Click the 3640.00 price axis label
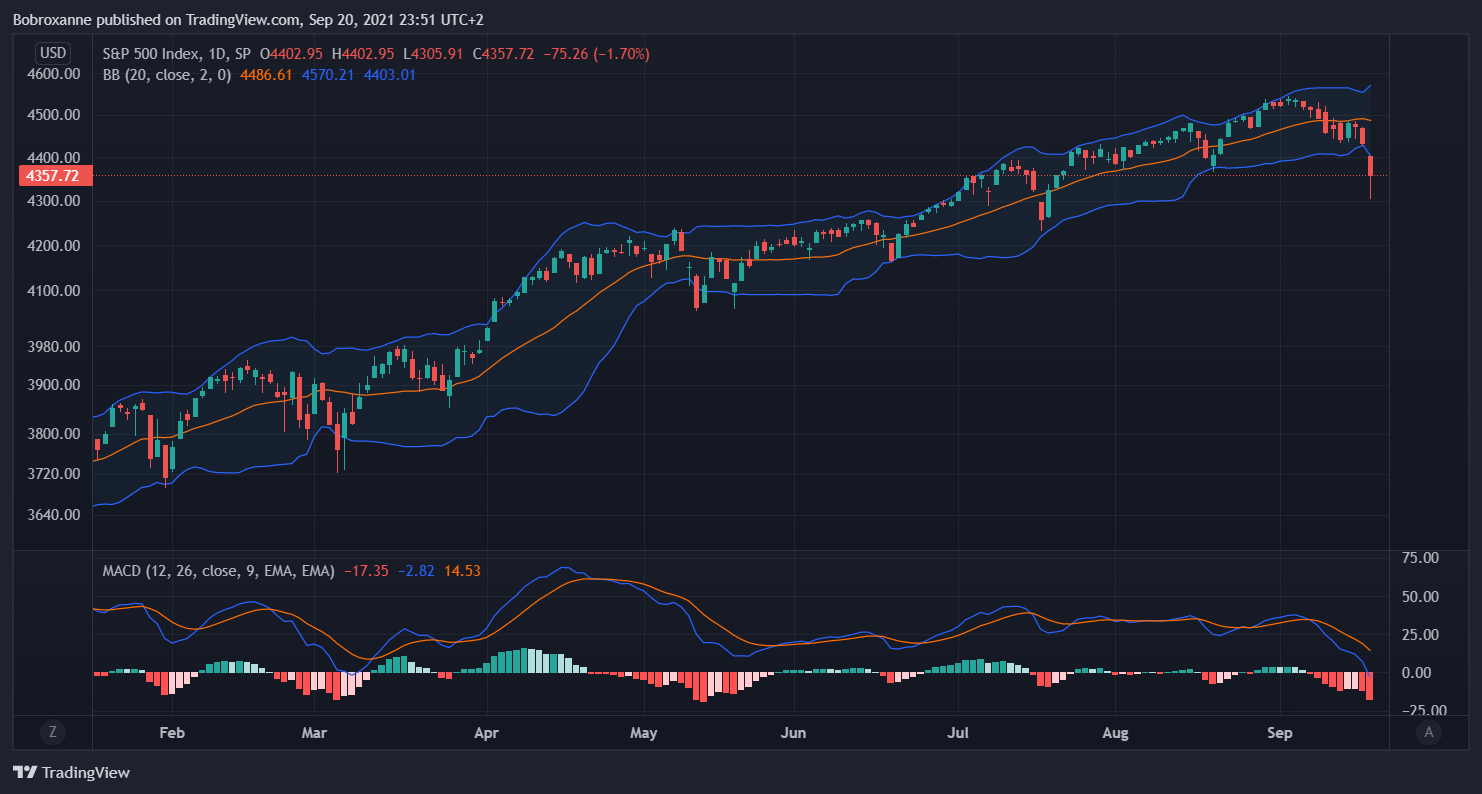The image size is (1482, 794). coord(53,515)
